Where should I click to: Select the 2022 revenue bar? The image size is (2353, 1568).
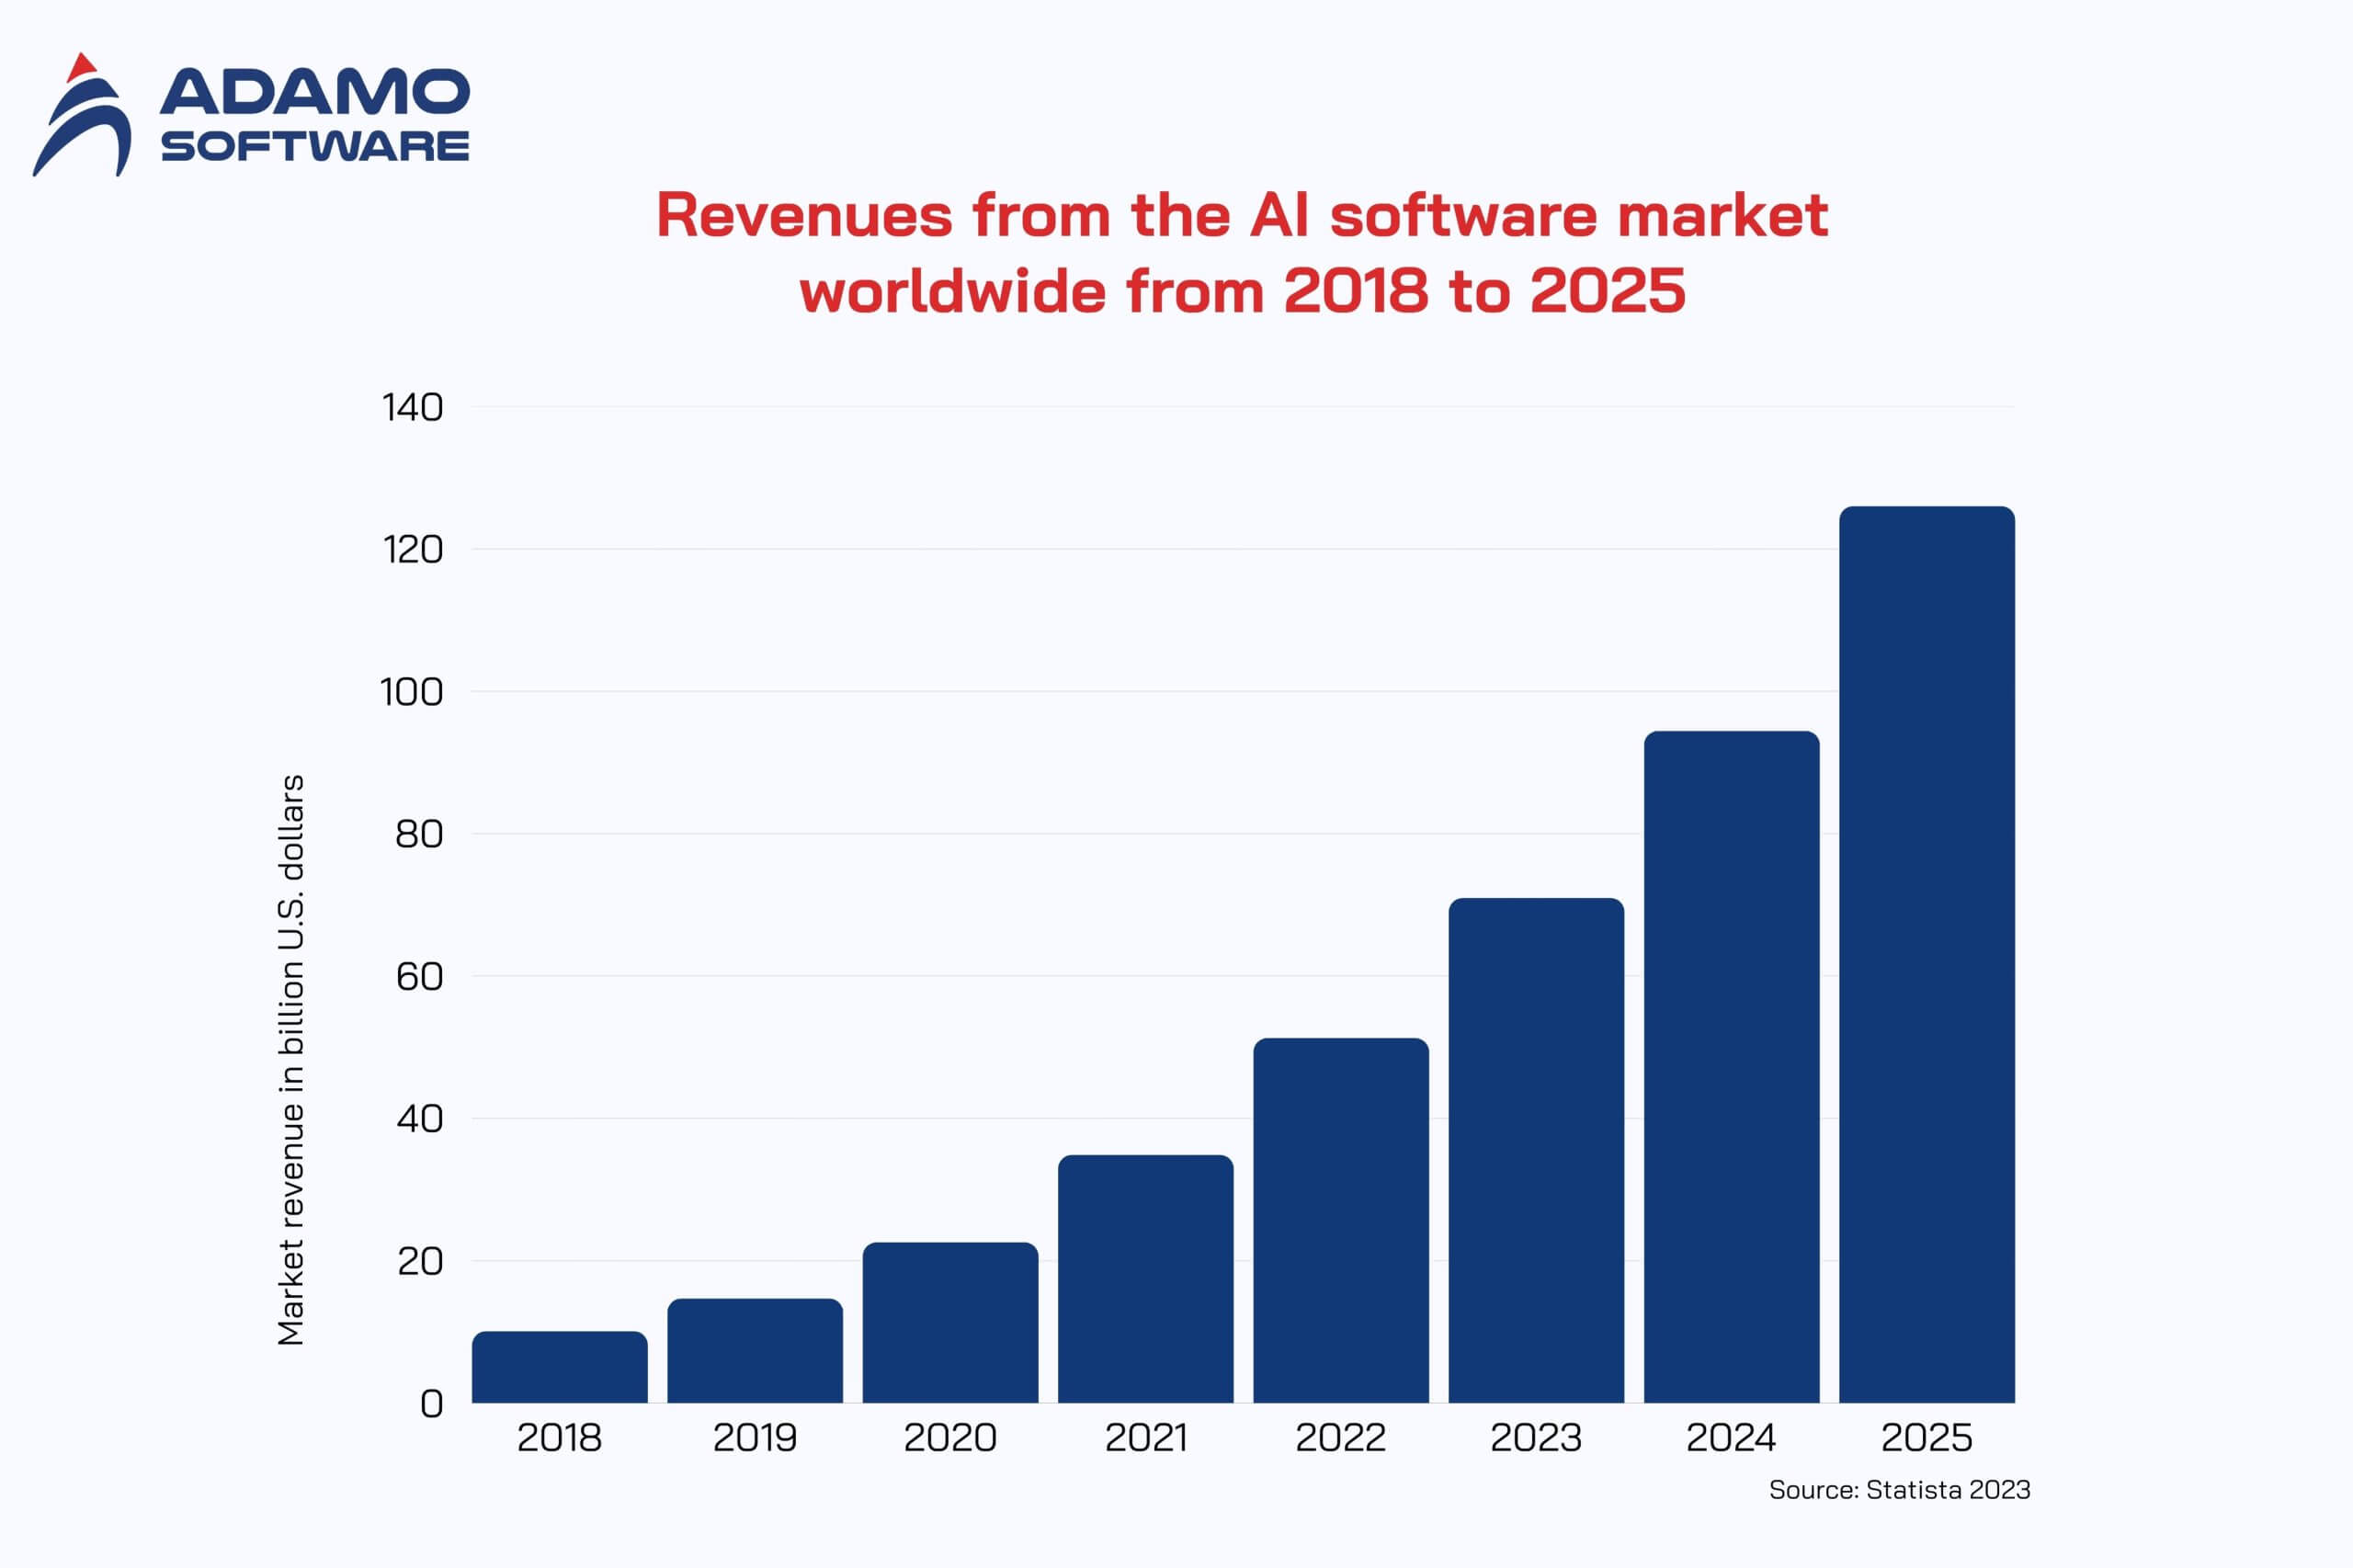[x=1340, y=1220]
